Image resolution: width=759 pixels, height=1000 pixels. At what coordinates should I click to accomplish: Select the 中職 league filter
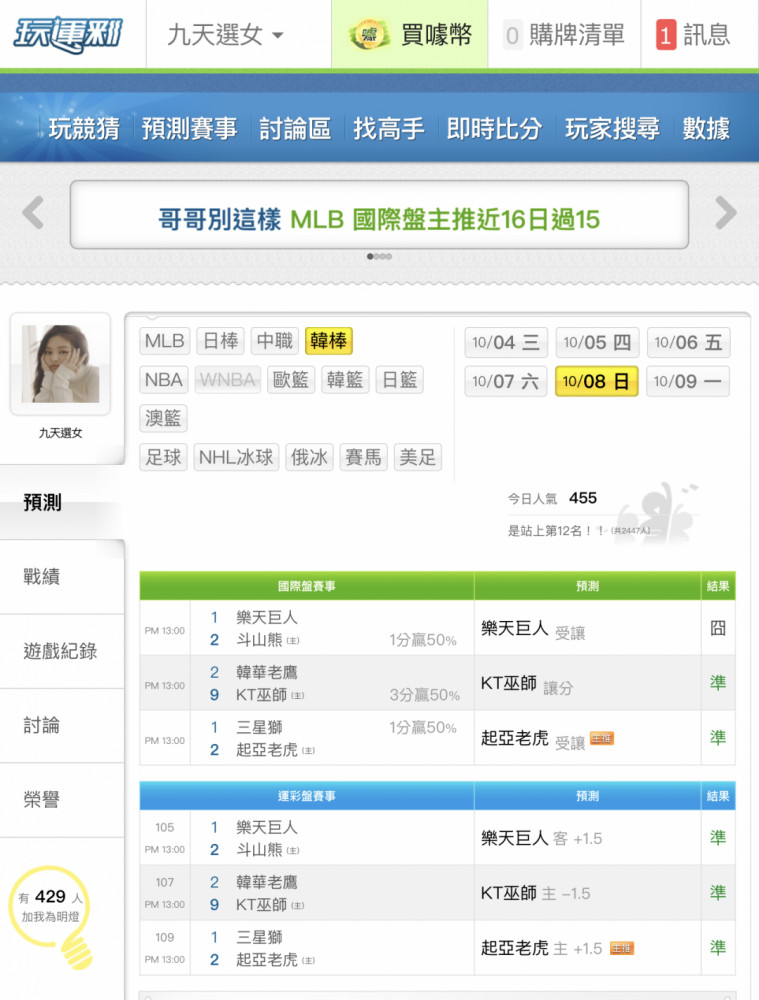pyautogui.click(x=275, y=341)
